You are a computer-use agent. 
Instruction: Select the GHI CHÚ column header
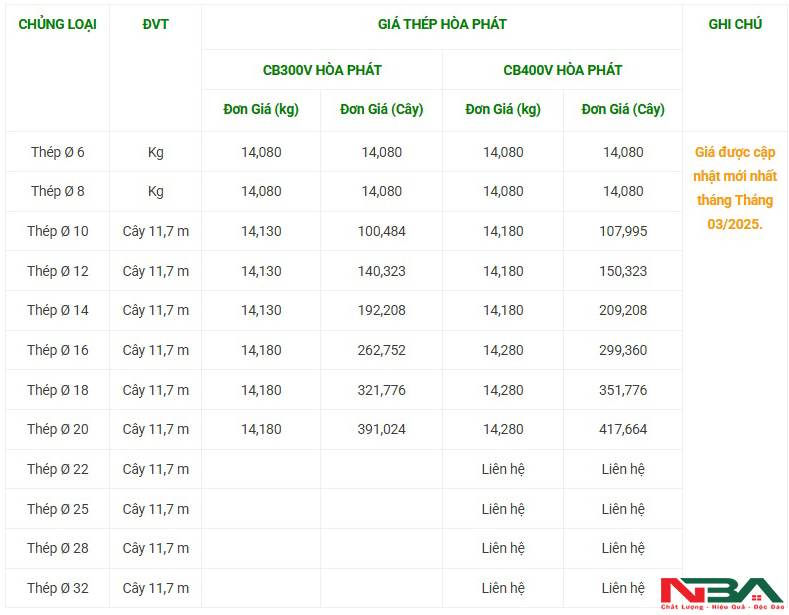pos(735,24)
